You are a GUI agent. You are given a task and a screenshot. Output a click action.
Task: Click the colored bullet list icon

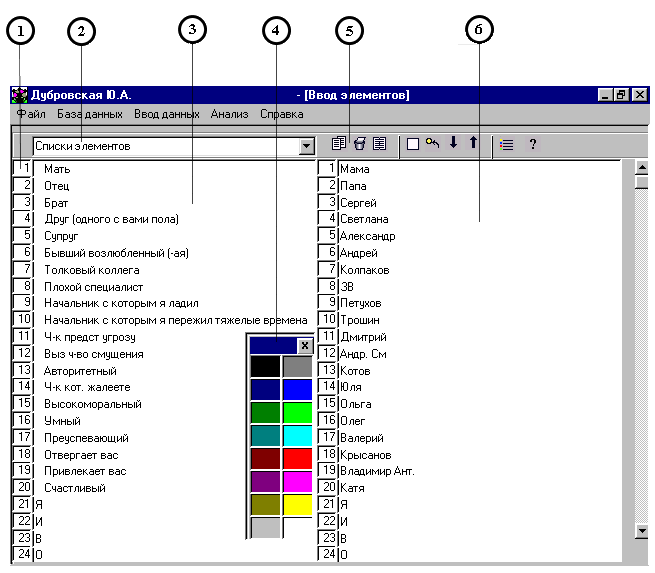[x=506, y=145]
